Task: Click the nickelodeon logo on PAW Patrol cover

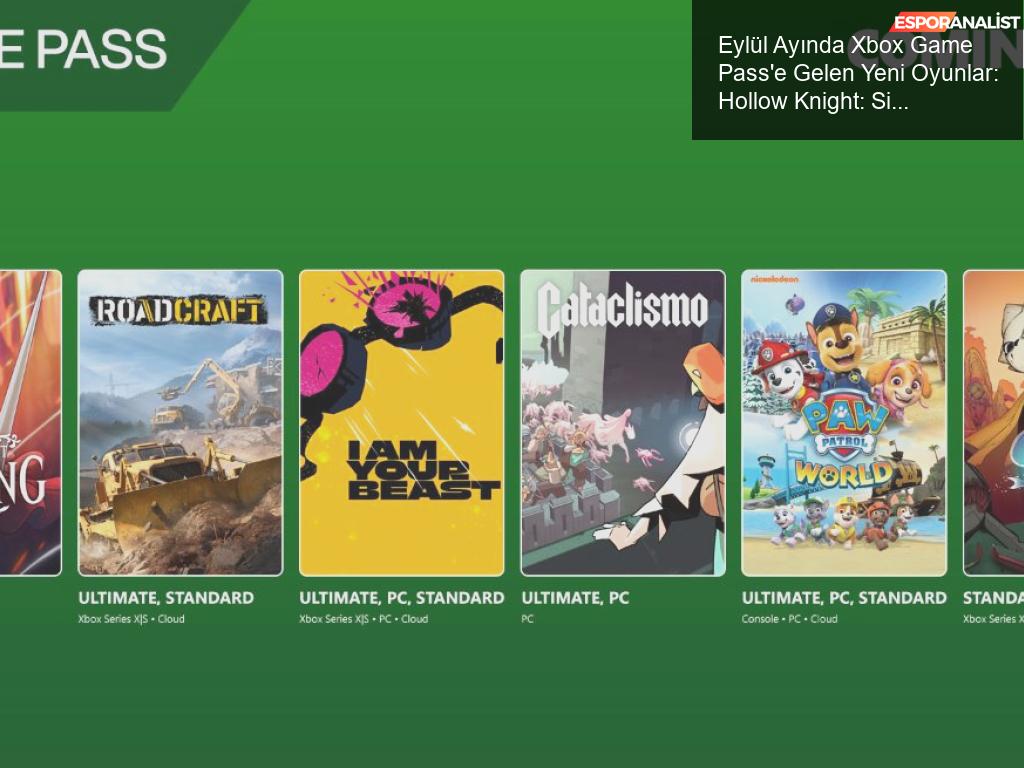Action: (x=774, y=280)
